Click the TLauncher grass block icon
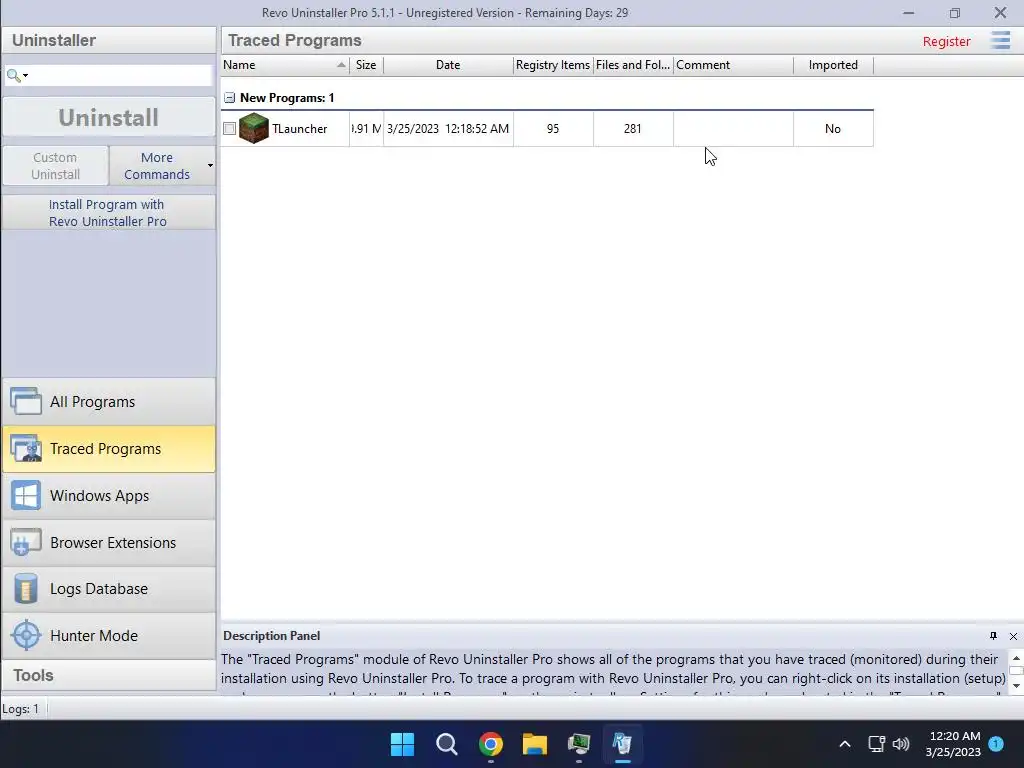 (x=253, y=128)
